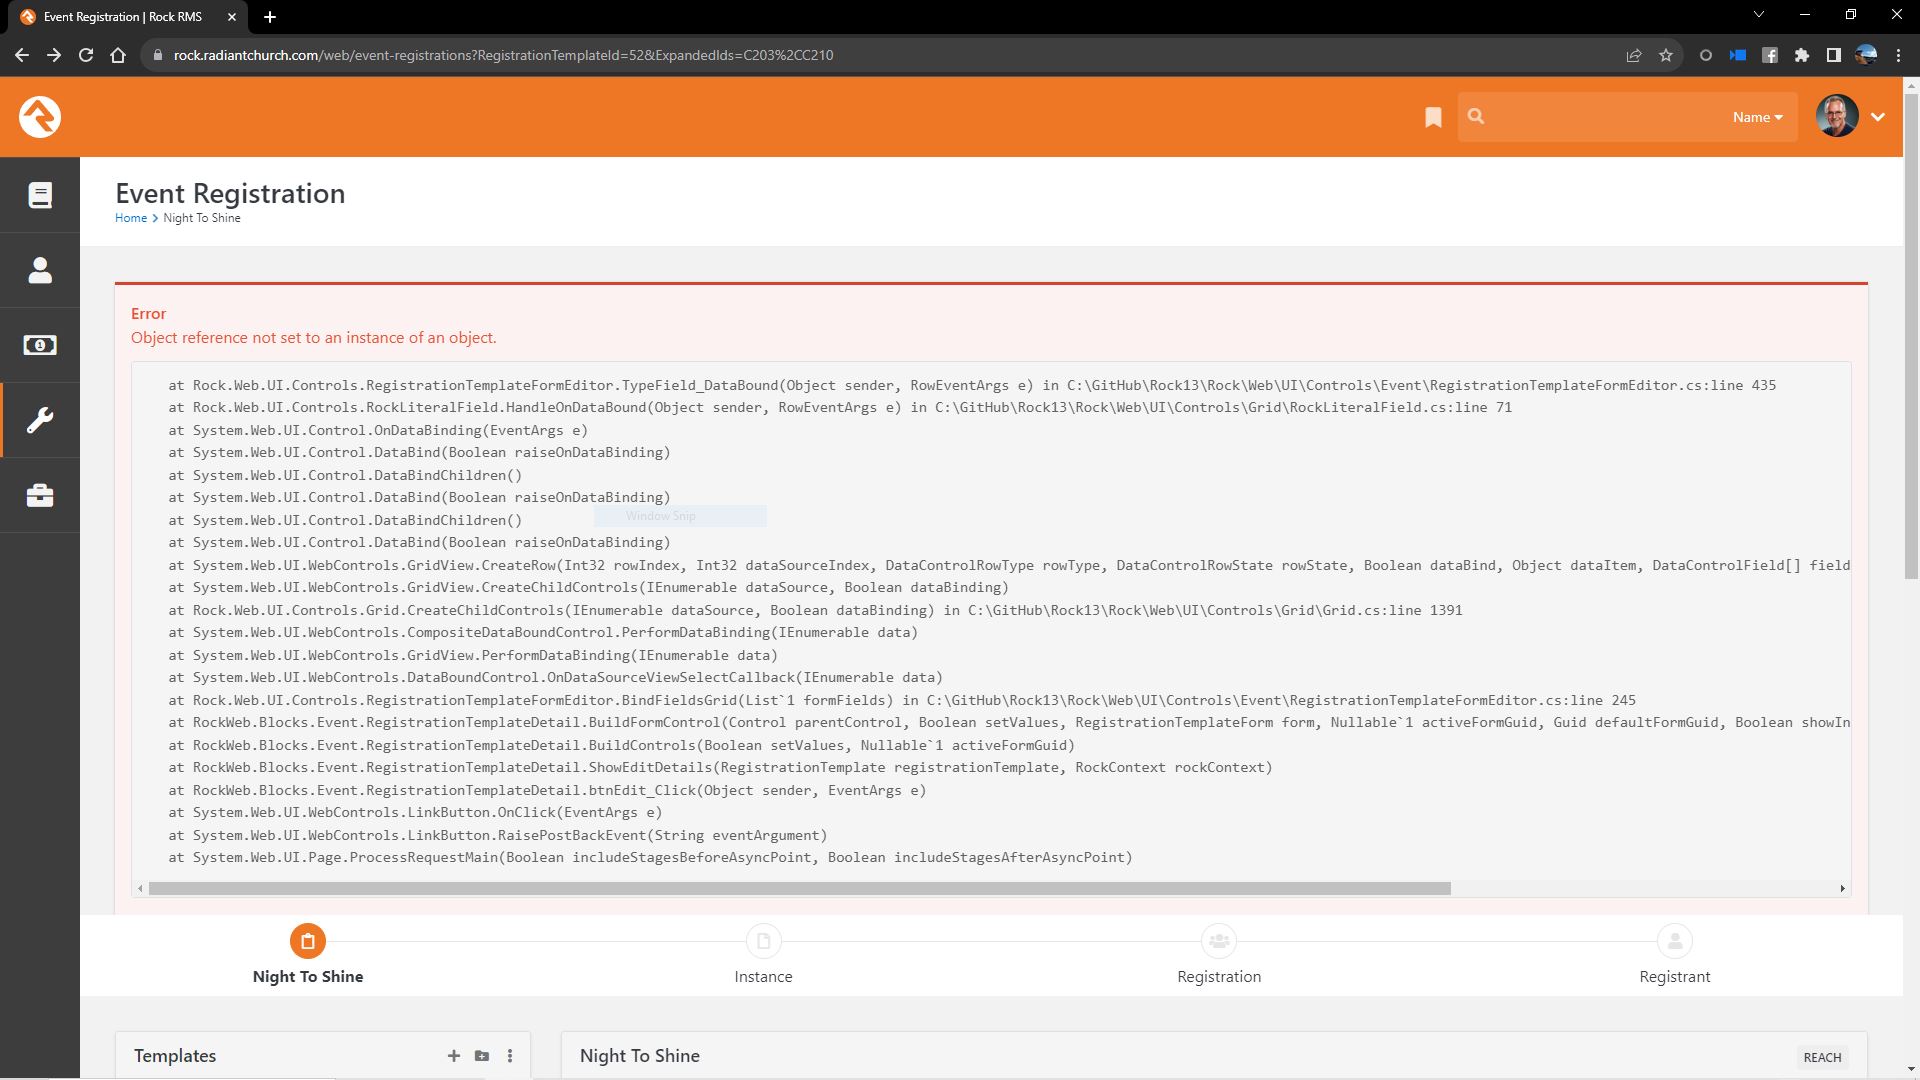Open the people/contacts icon in sidebar
The width and height of the screenshot is (1920, 1080).
click(38, 270)
